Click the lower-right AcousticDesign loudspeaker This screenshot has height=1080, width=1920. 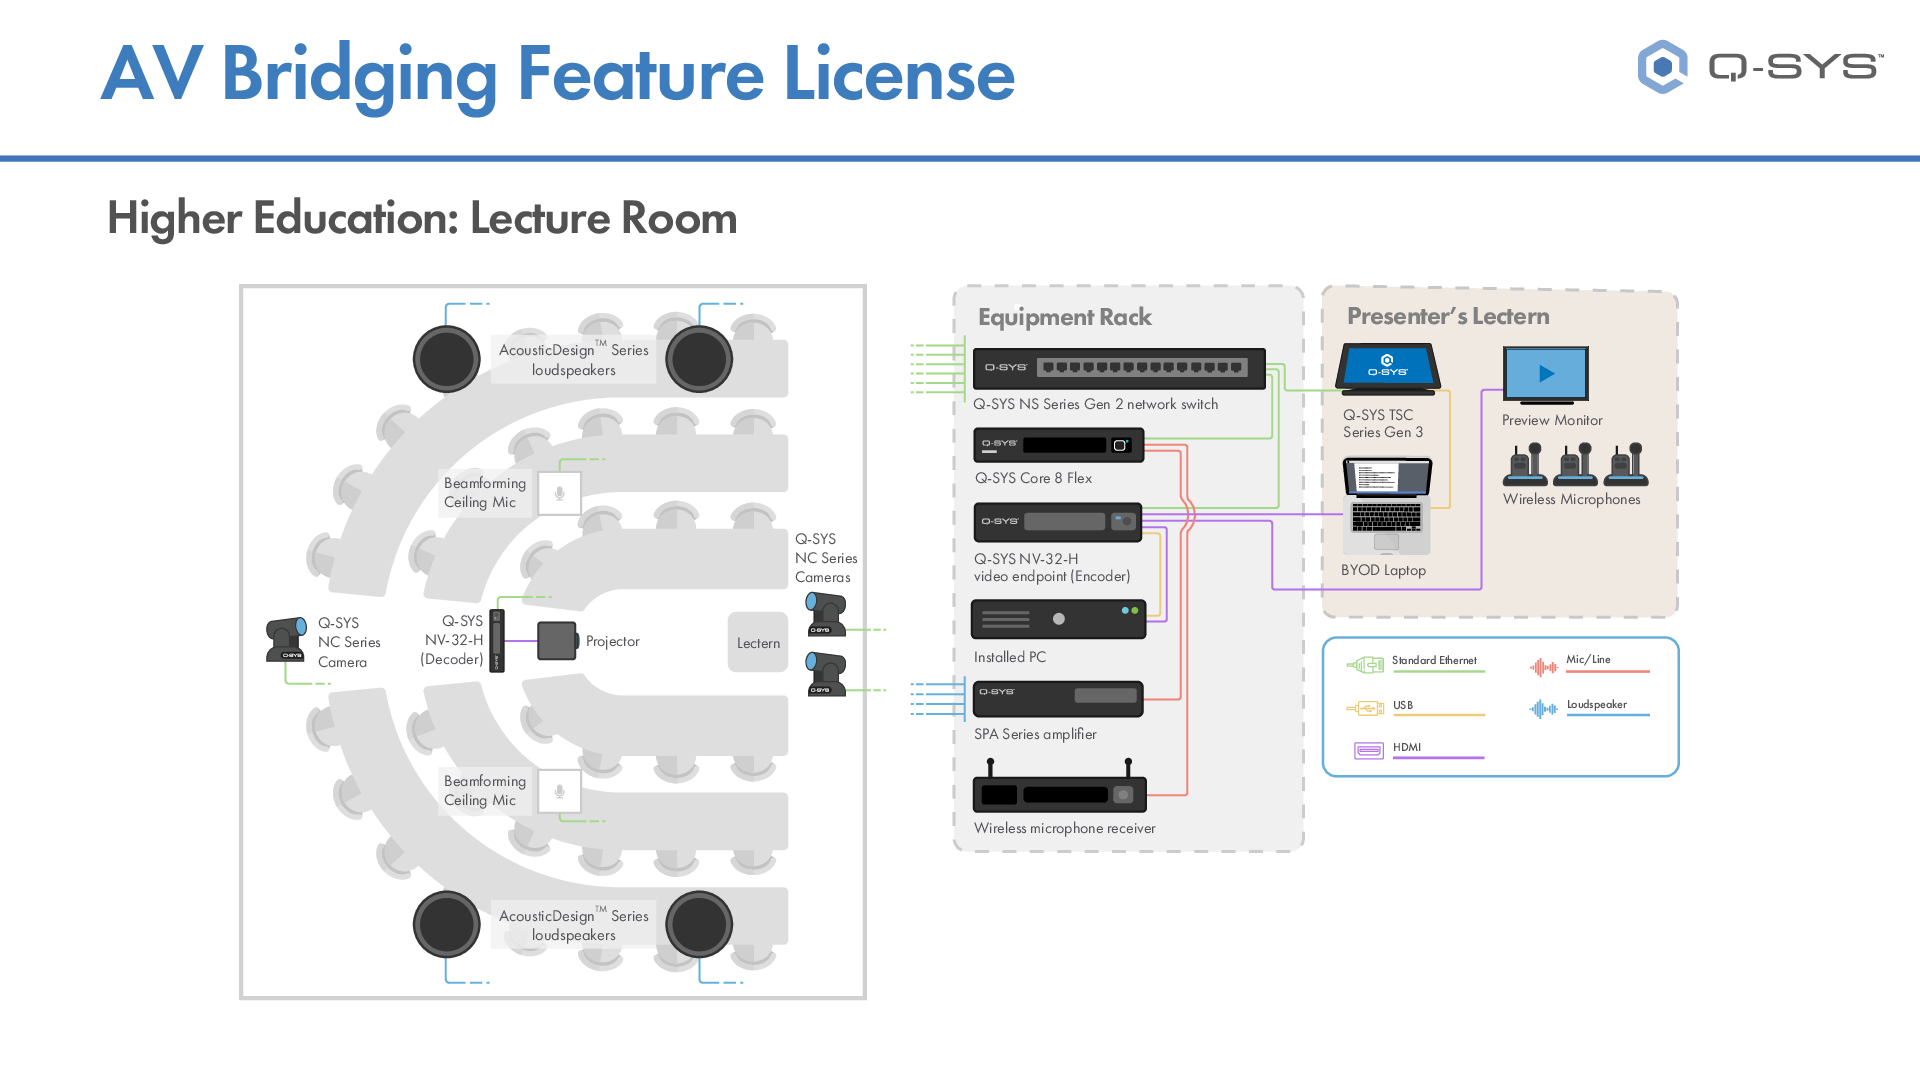click(699, 924)
